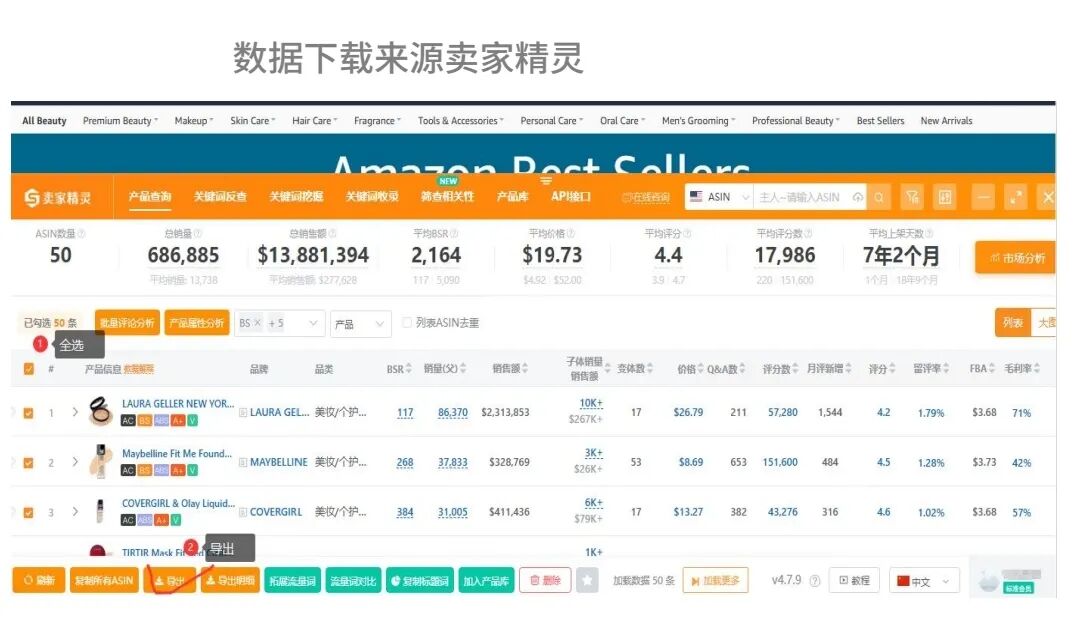Viewport: 1080px width, 624px height.
Task: Click the green V badge on LAURA GELLER row
Action: [x=193, y=420]
